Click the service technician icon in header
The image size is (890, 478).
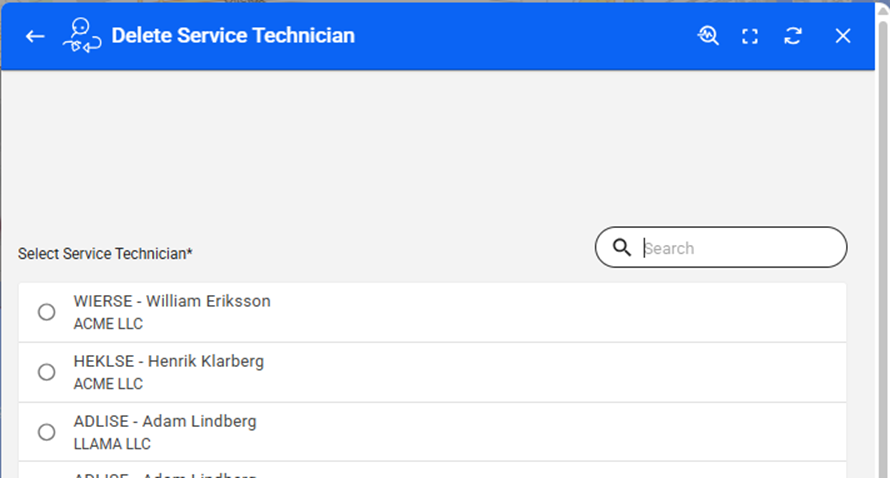pos(80,36)
